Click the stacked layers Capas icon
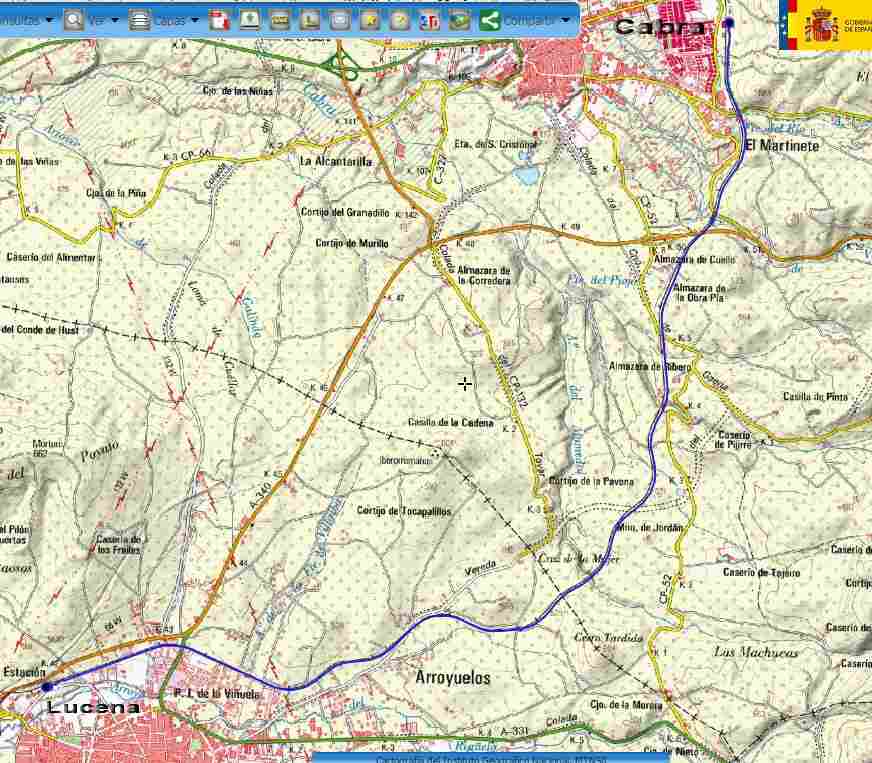Screen dimensions: 872x763 coord(140,20)
